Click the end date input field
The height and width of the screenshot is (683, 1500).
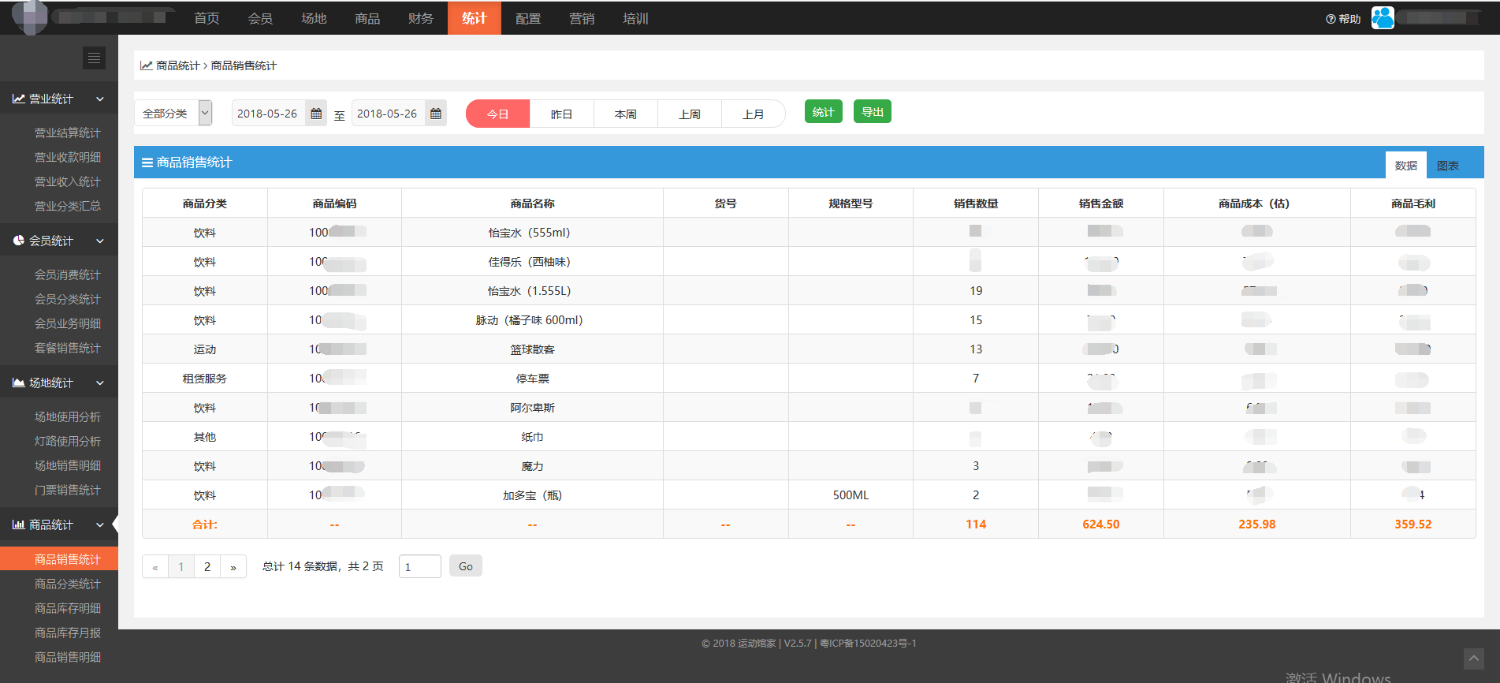click(388, 114)
